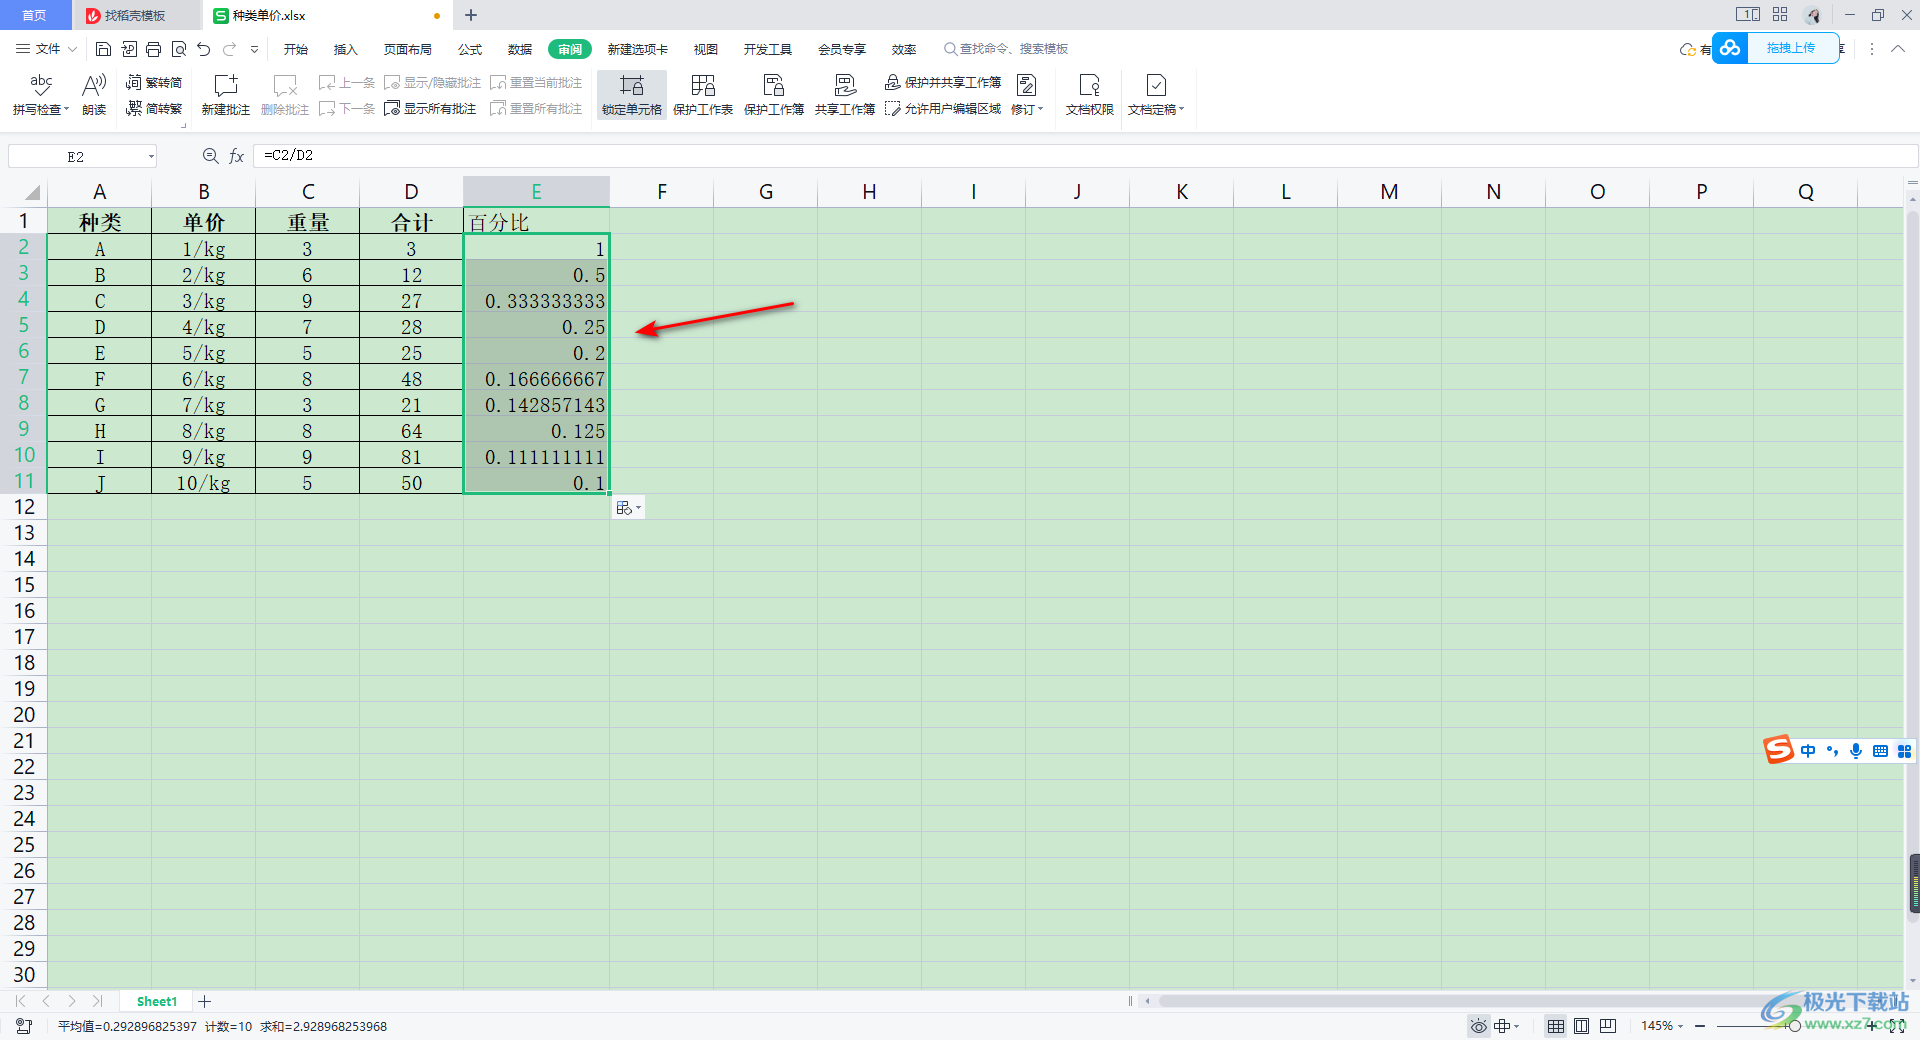Open the 页面布局 Page Layout tab
The width and height of the screenshot is (1920, 1040).
[x=408, y=49]
